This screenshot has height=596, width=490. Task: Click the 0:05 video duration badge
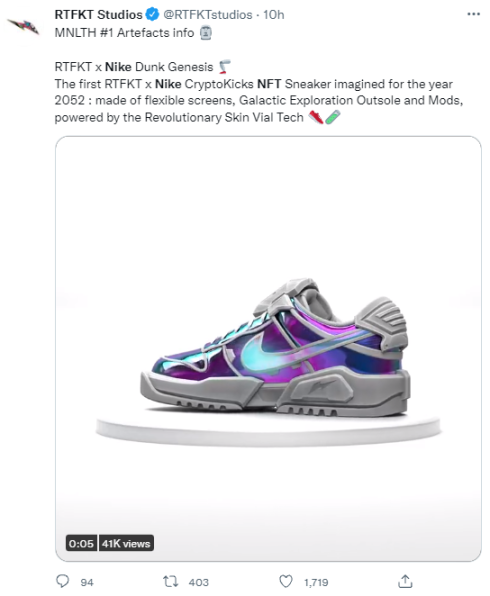click(81, 543)
